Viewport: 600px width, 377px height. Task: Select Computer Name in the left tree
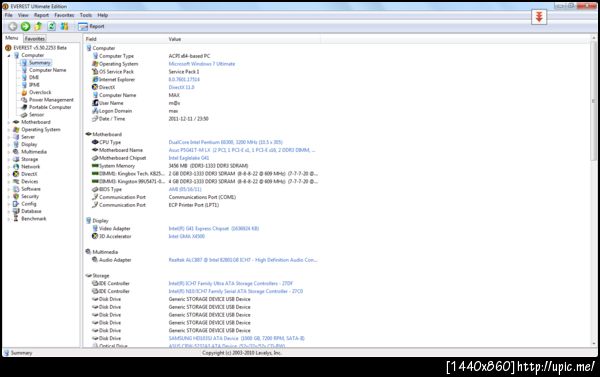47,70
